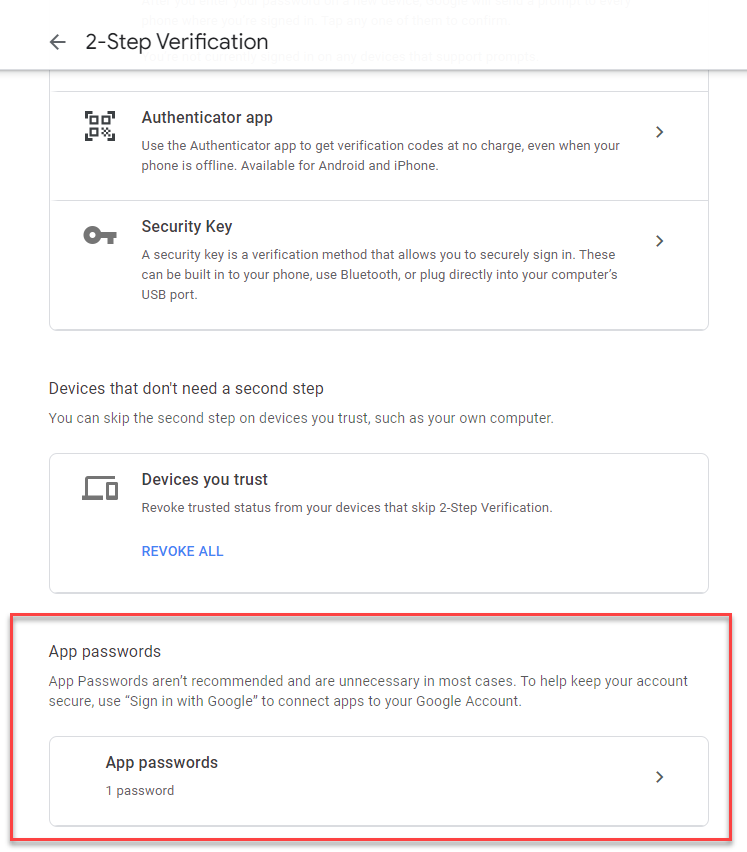Screen dimensions: 747x852
Task: Click the App Passwords recommendation paragraph
Action: point(368,691)
